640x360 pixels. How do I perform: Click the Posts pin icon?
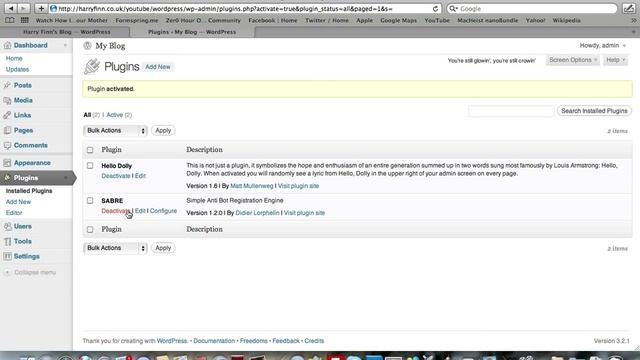(7, 85)
